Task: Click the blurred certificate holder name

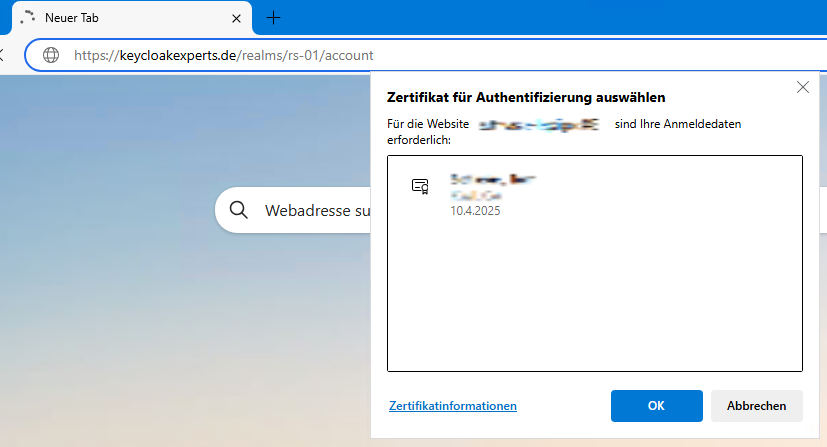Action: pyautogui.click(x=494, y=180)
